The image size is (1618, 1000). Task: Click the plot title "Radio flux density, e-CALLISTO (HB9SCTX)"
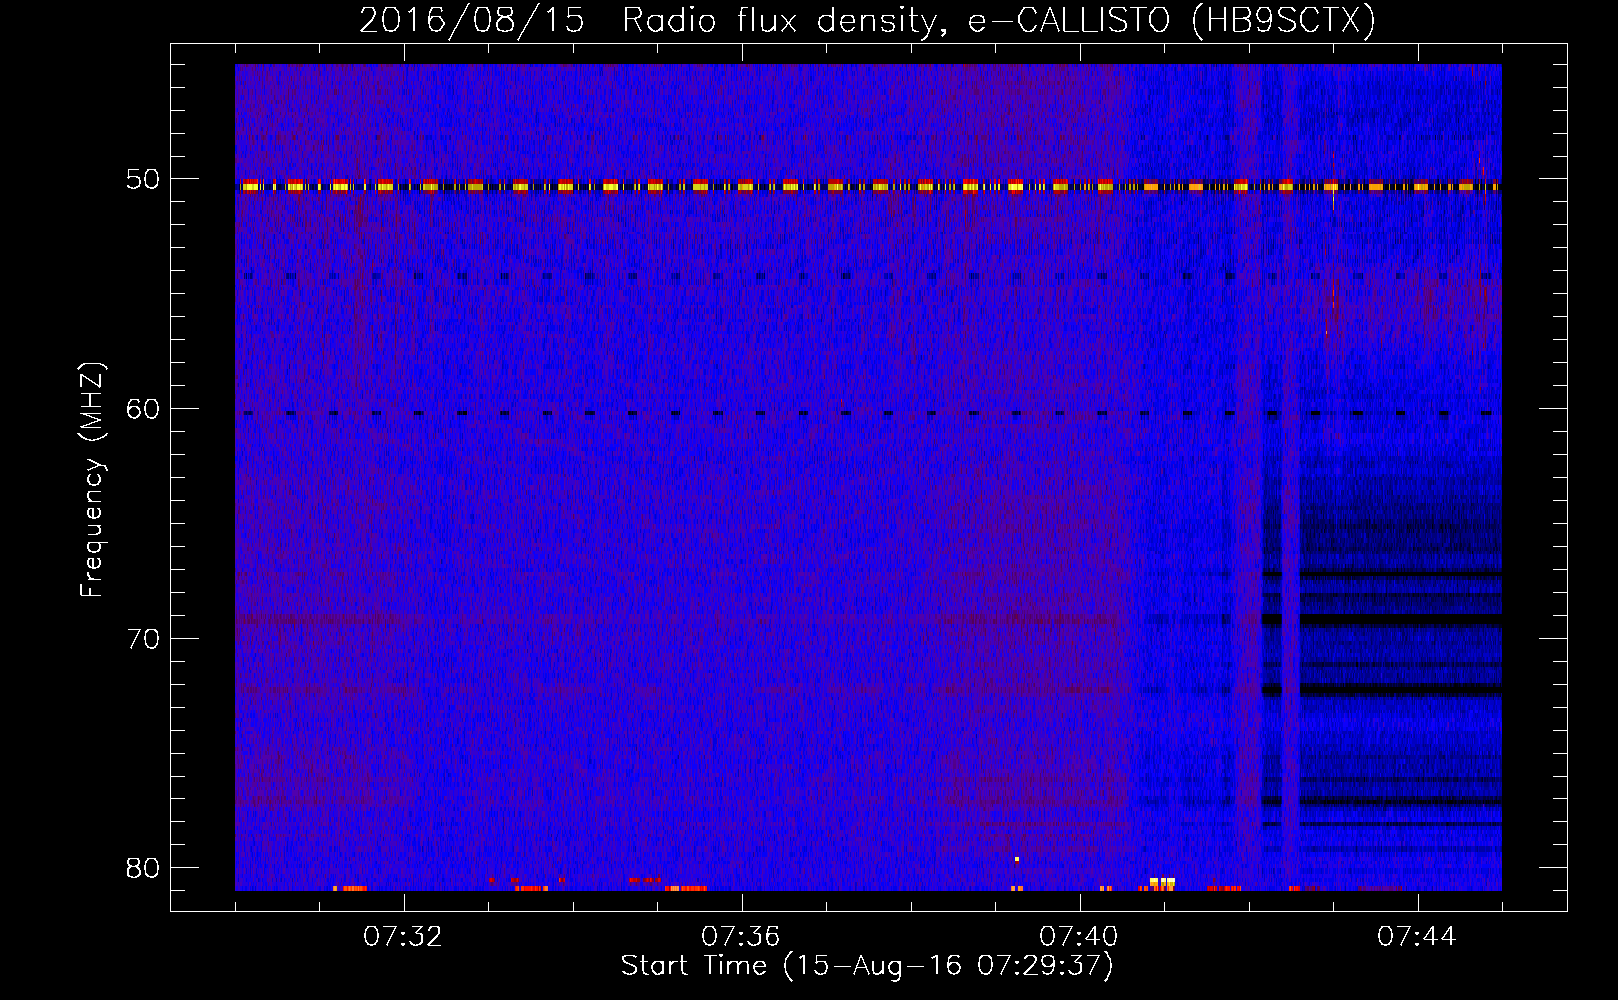998,21
